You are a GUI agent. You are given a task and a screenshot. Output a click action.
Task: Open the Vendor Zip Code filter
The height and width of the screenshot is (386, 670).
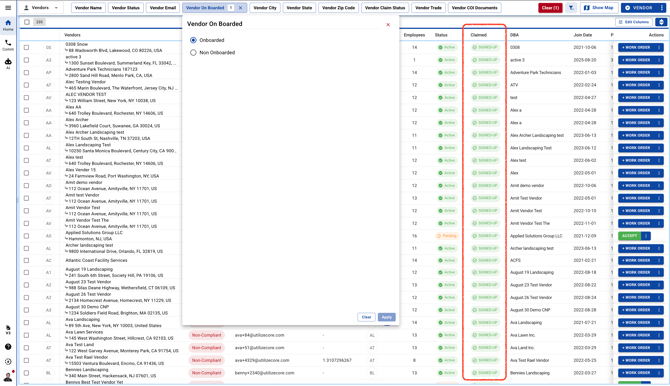(x=338, y=8)
